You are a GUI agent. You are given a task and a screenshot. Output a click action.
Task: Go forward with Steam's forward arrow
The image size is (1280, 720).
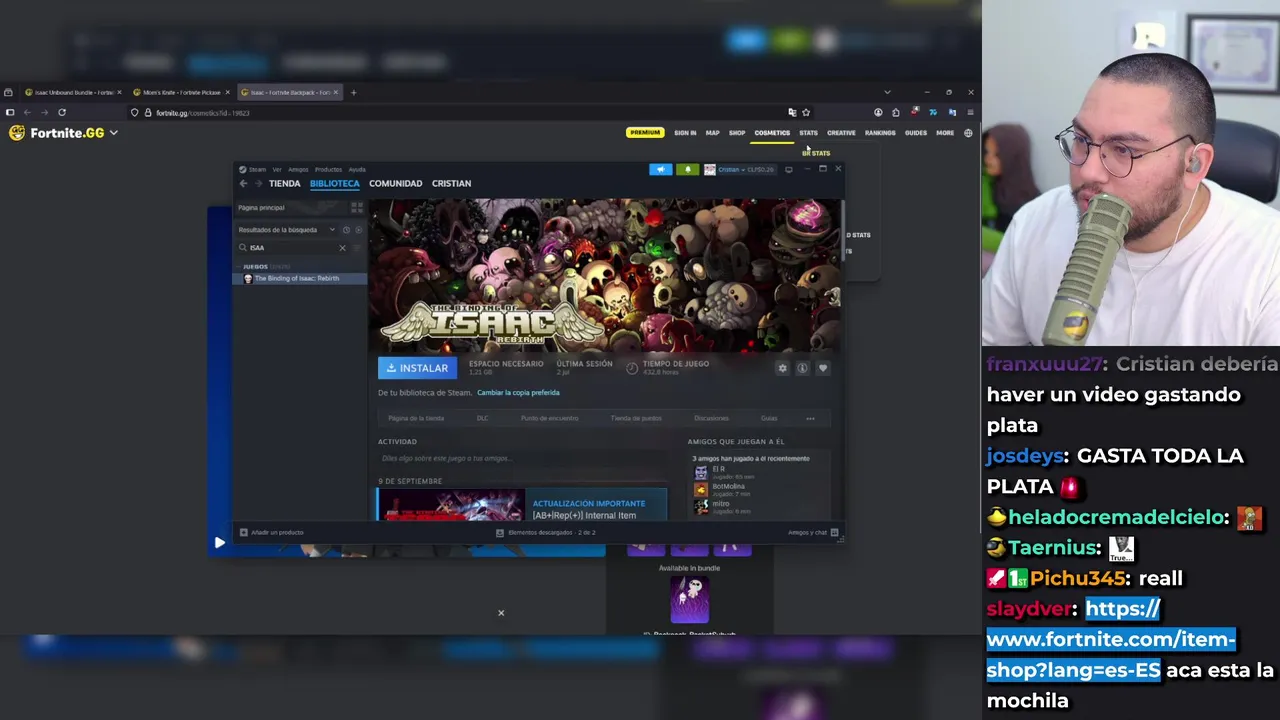(x=257, y=183)
